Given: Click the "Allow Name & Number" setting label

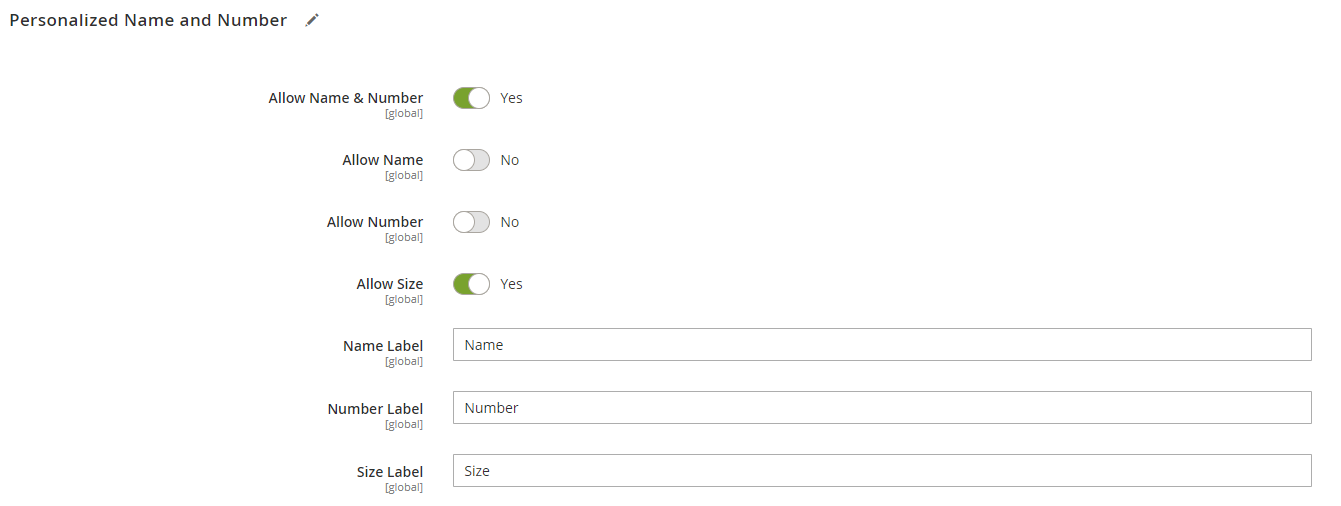Looking at the screenshot, I should [345, 98].
